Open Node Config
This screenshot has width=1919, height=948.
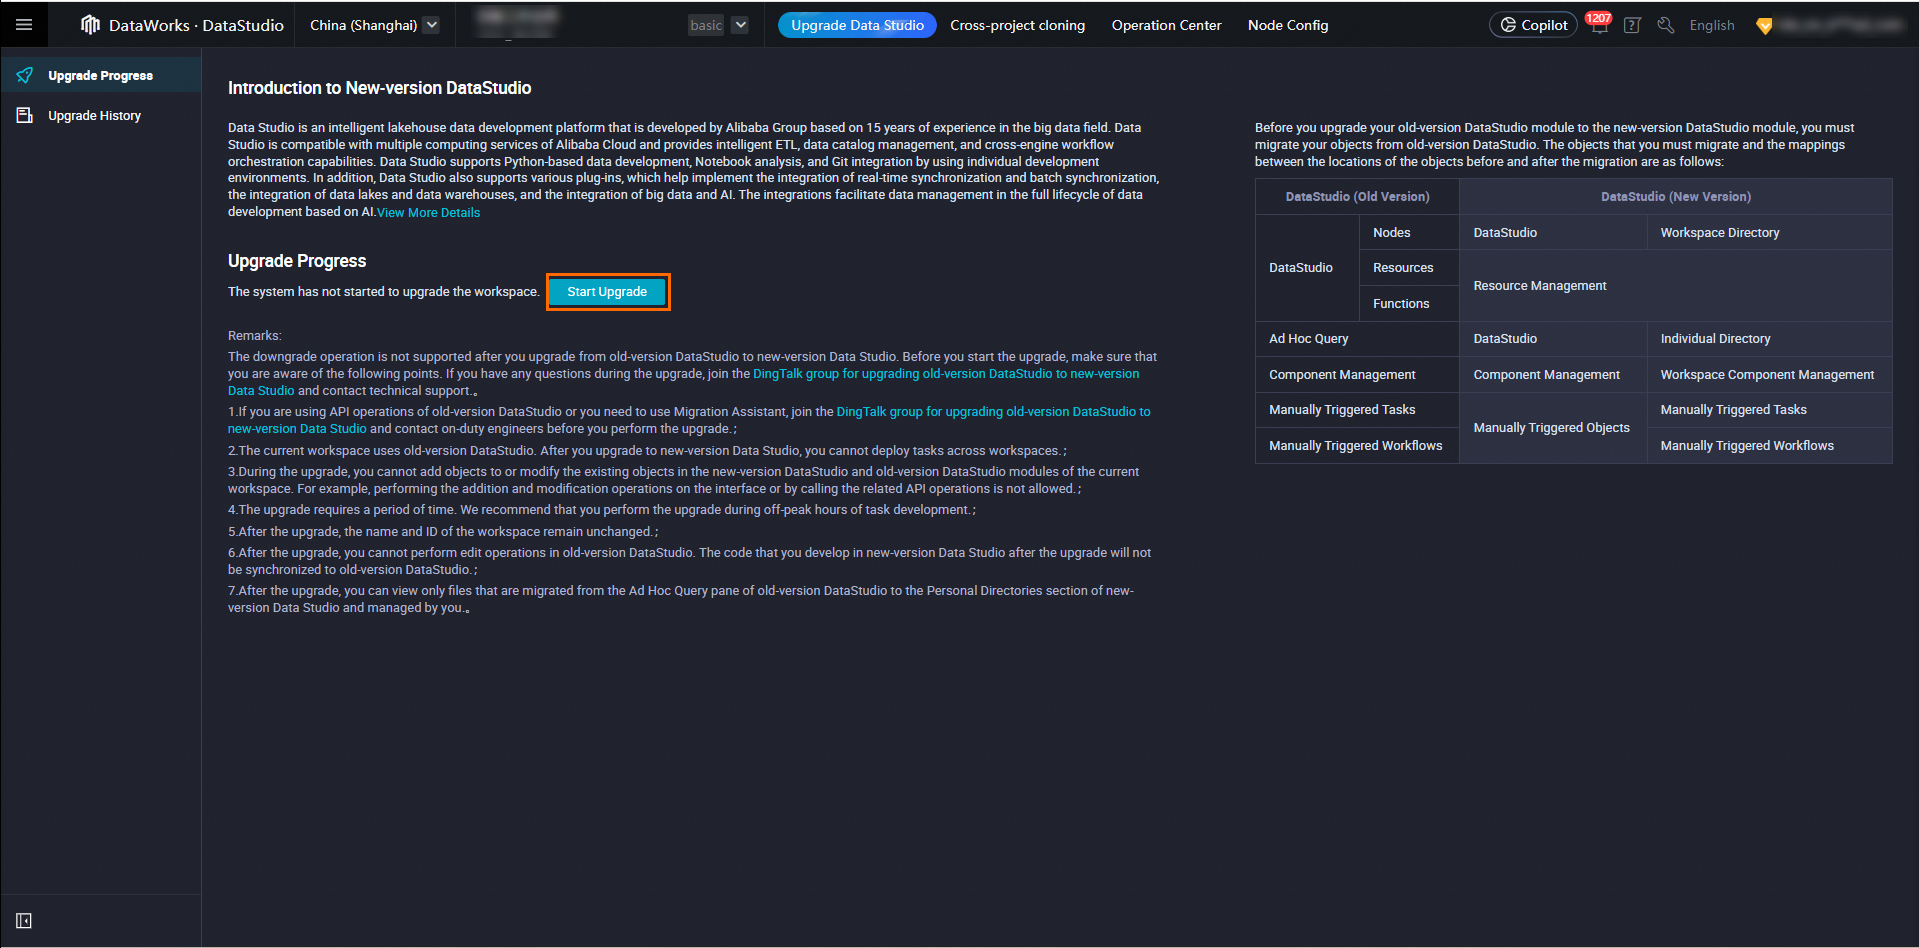pos(1288,25)
